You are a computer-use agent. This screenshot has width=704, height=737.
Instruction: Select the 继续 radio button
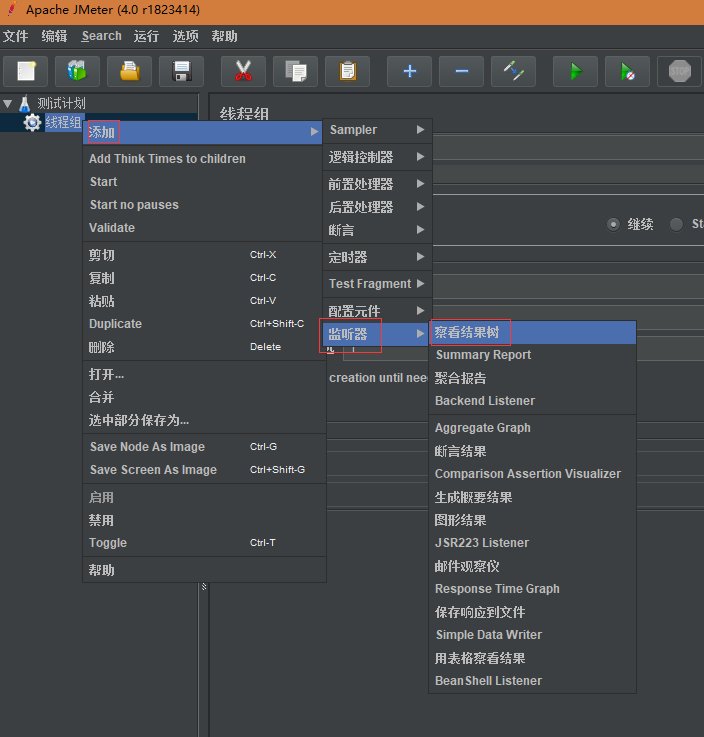pos(613,224)
